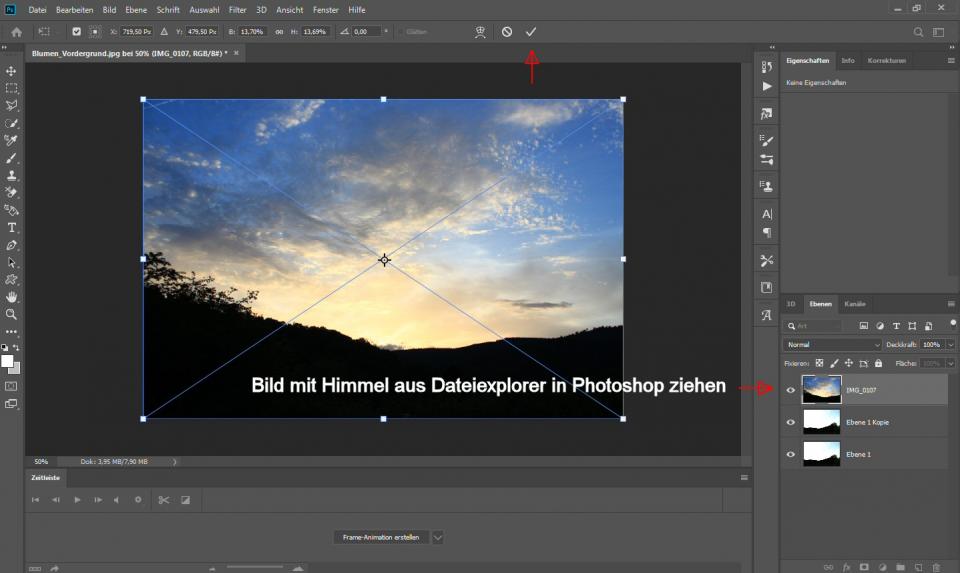
Task: Hide the IMG_0107 layer
Action: (x=791, y=390)
